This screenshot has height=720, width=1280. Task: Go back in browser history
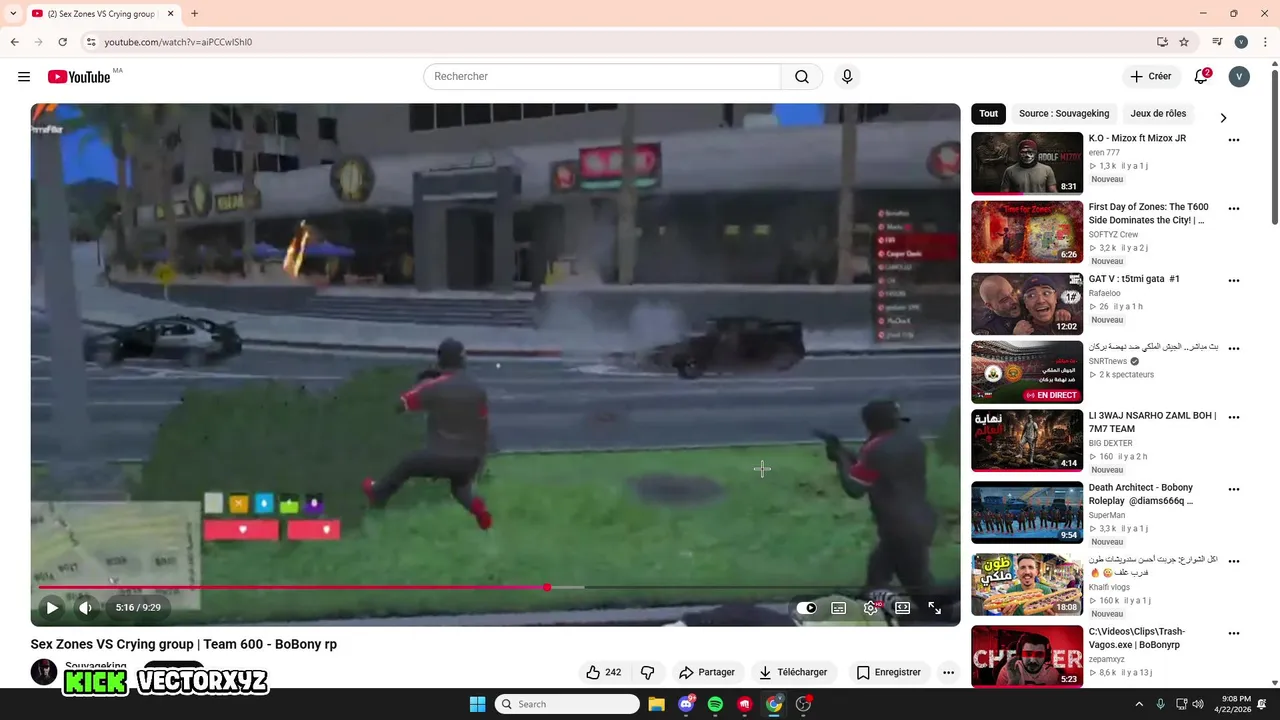14,42
